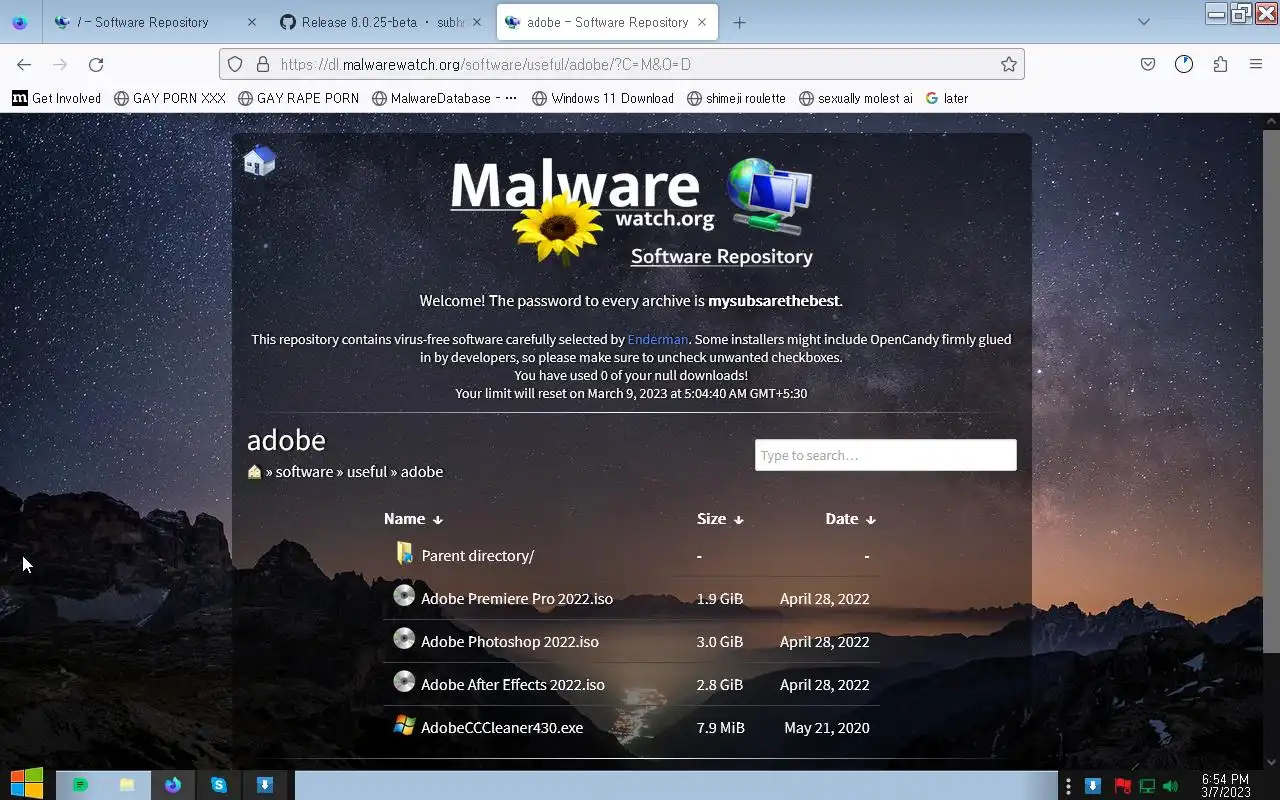Image resolution: width=1280 pixels, height=800 pixels.
Task: Open the Parent directory/ link
Action: [x=478, y=555]
